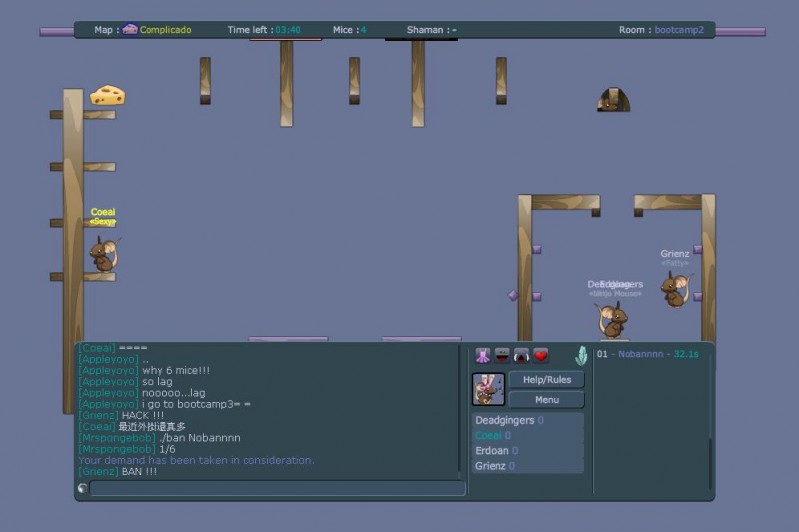The height and width of the screenshot is (532, 799).
Task: Click the mouse avatar thumbnail
Action: pos(488,389)
